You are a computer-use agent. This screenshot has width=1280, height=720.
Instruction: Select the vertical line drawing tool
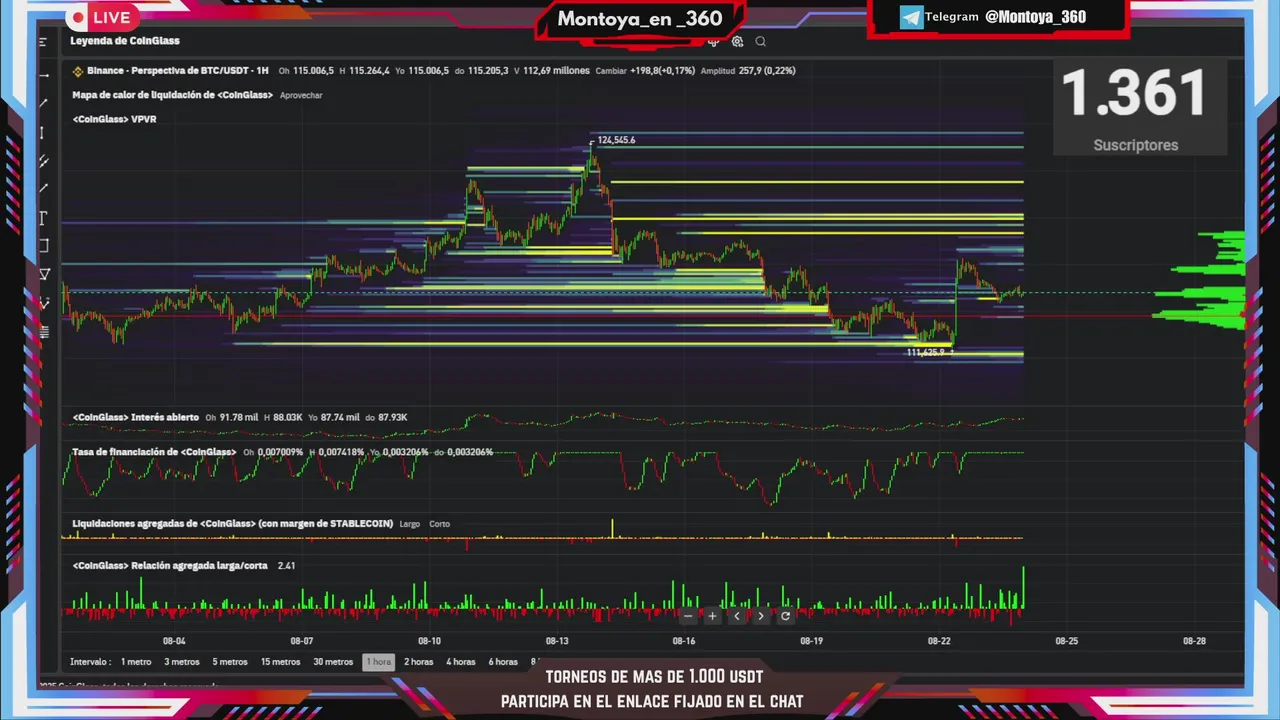click(x=42, y=133)
